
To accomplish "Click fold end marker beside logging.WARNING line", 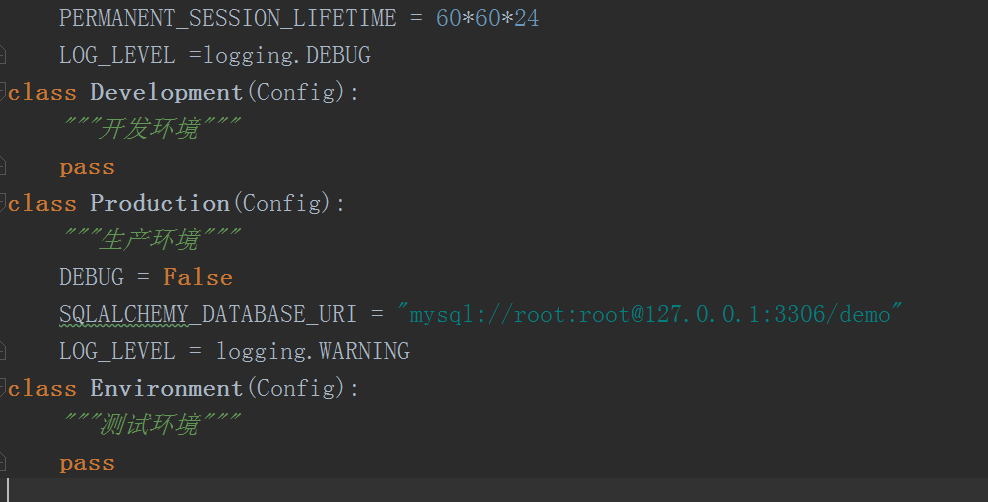I will click(x=3, y=351).
